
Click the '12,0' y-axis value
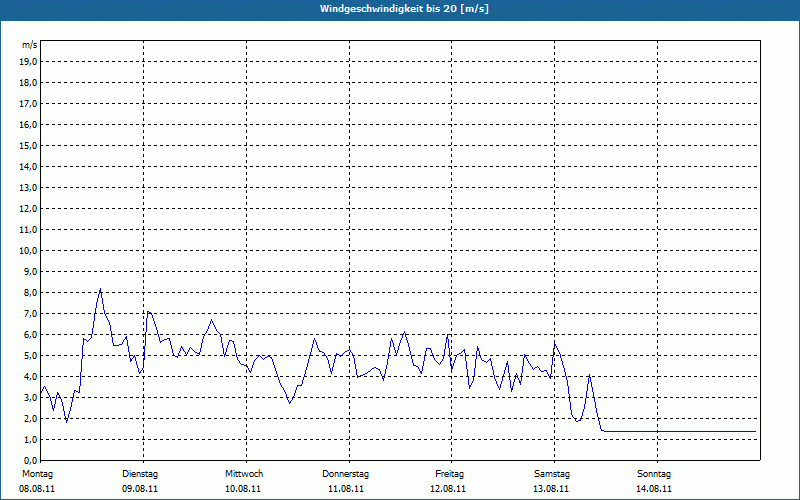click(30, 208)
